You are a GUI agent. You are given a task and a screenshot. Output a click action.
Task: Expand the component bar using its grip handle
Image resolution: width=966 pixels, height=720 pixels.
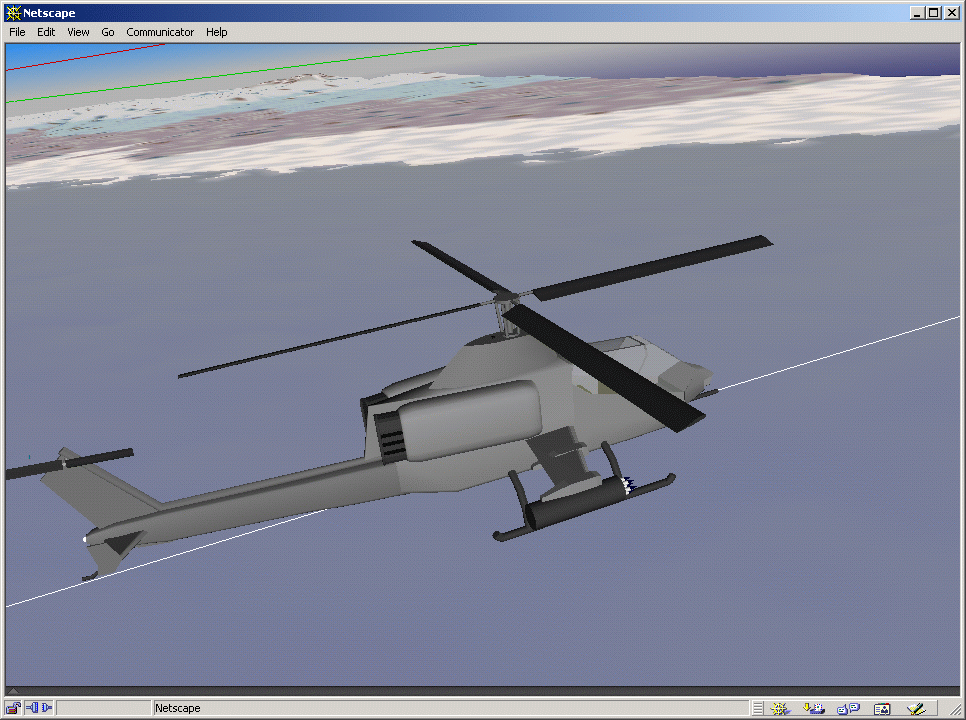tap(758, 708)
